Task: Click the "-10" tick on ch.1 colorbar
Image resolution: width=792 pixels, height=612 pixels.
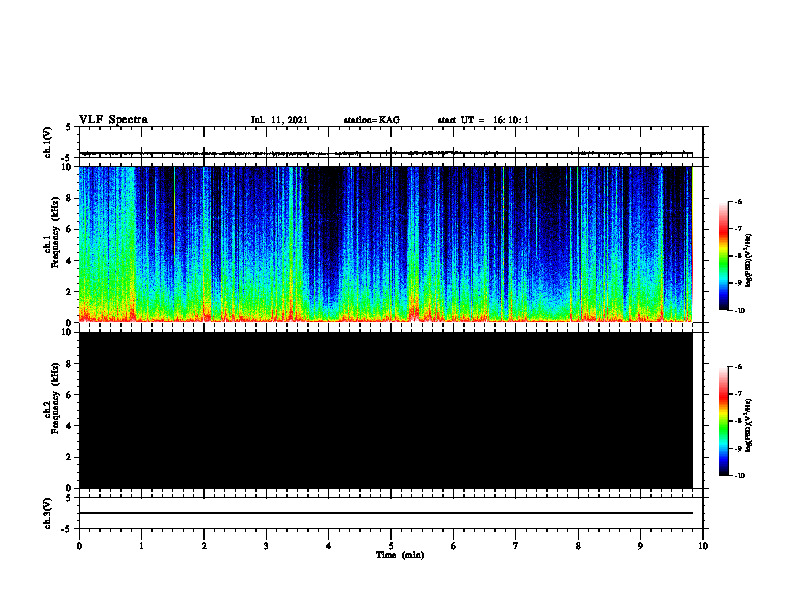Action: click(x=739, y=310)
